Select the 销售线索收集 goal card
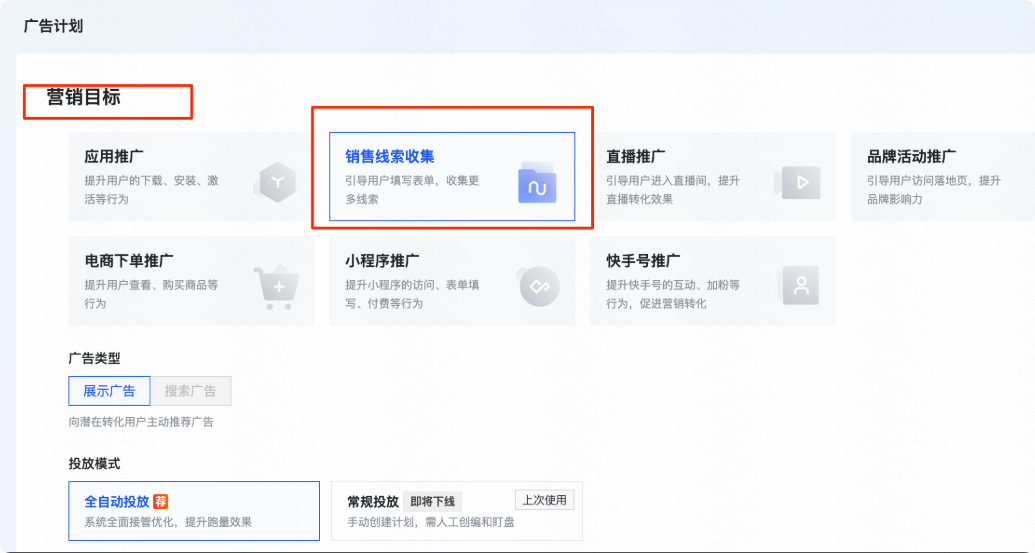1035x553 pixels. tap(452, 176)
